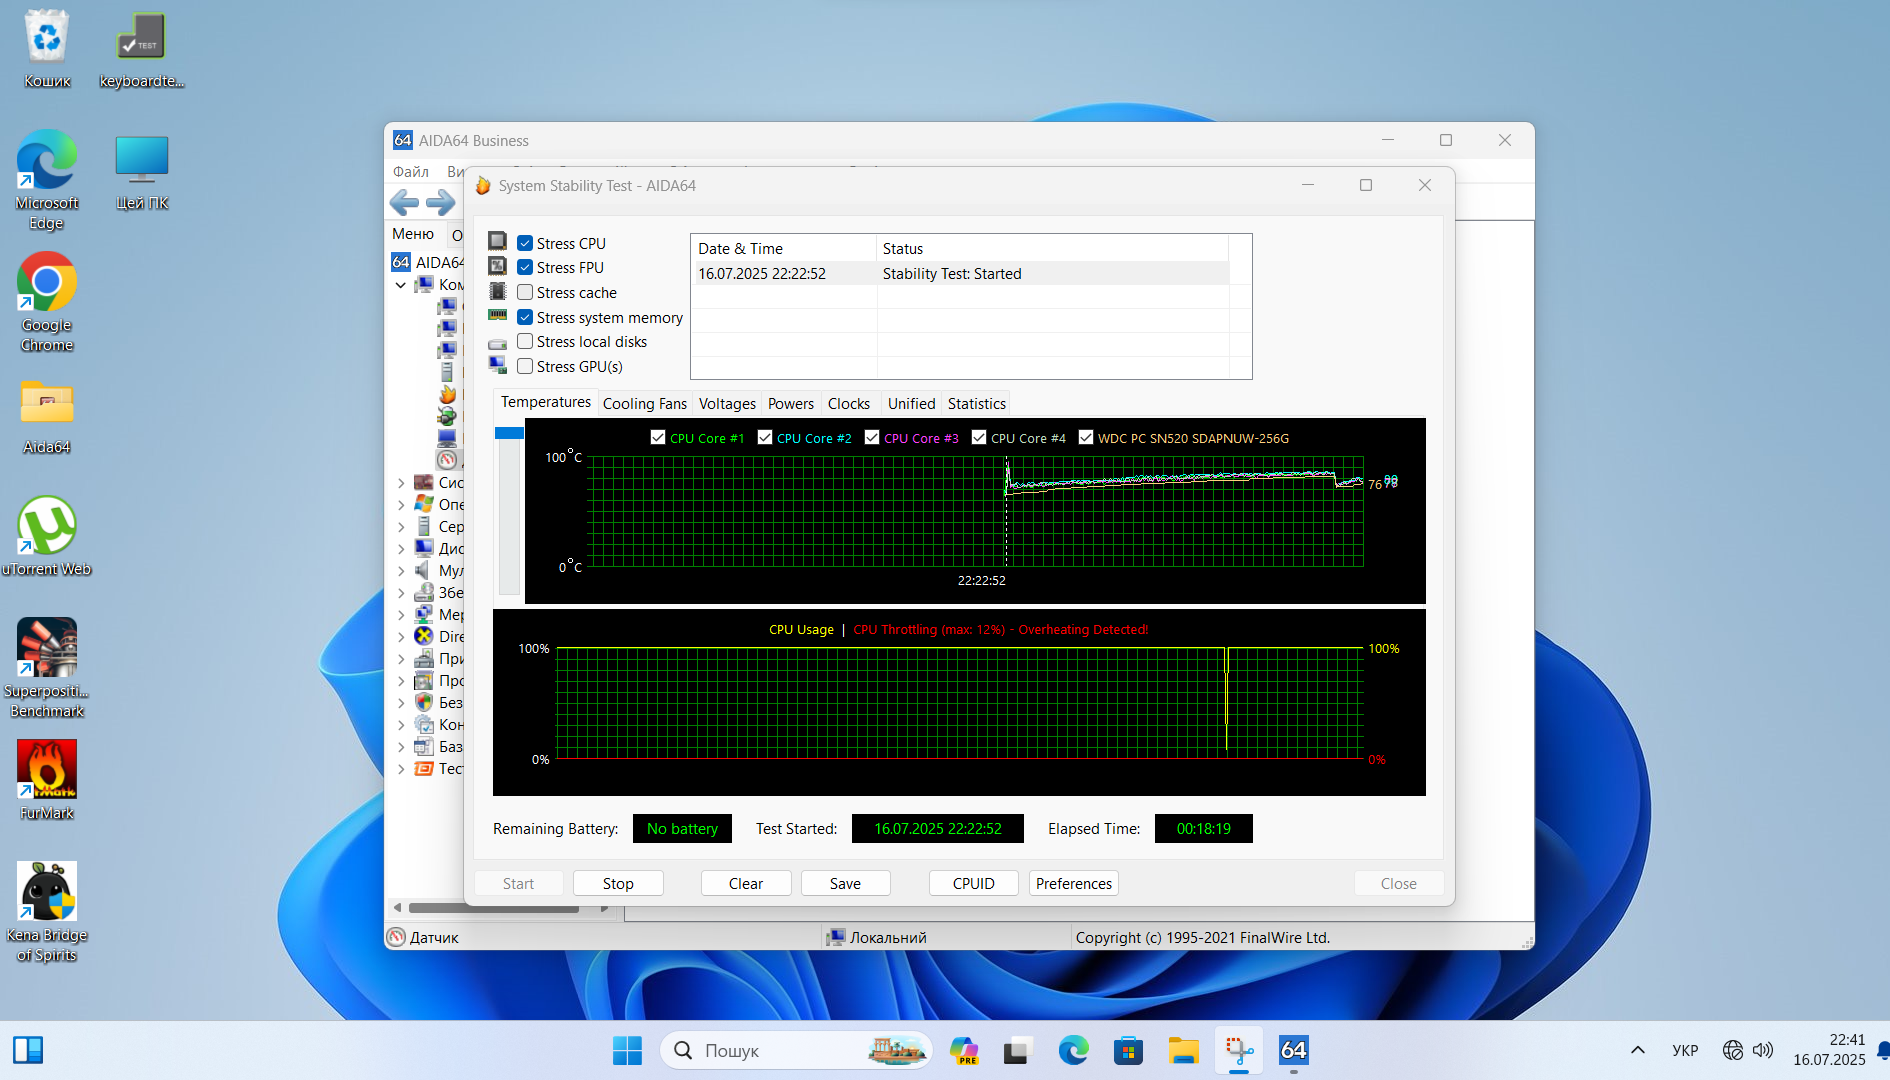This screenshot has height=1080, width=1890.
Task: Enable Stress GPU(s) checkbox
Action: [x=525, y=366]
